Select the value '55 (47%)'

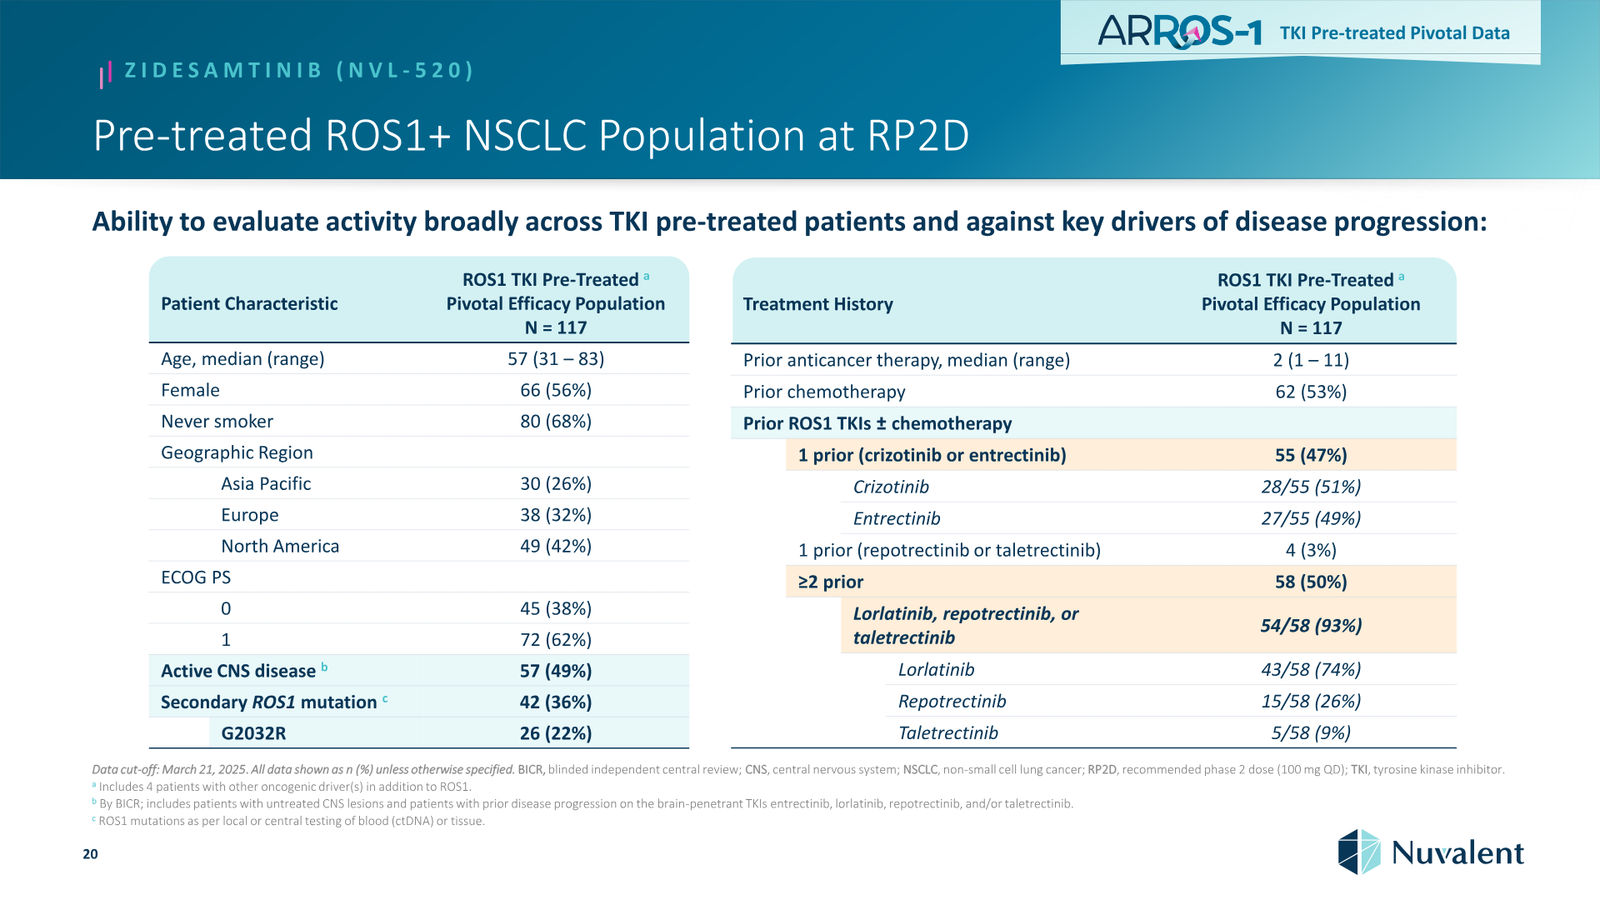tap(1311, 455)
